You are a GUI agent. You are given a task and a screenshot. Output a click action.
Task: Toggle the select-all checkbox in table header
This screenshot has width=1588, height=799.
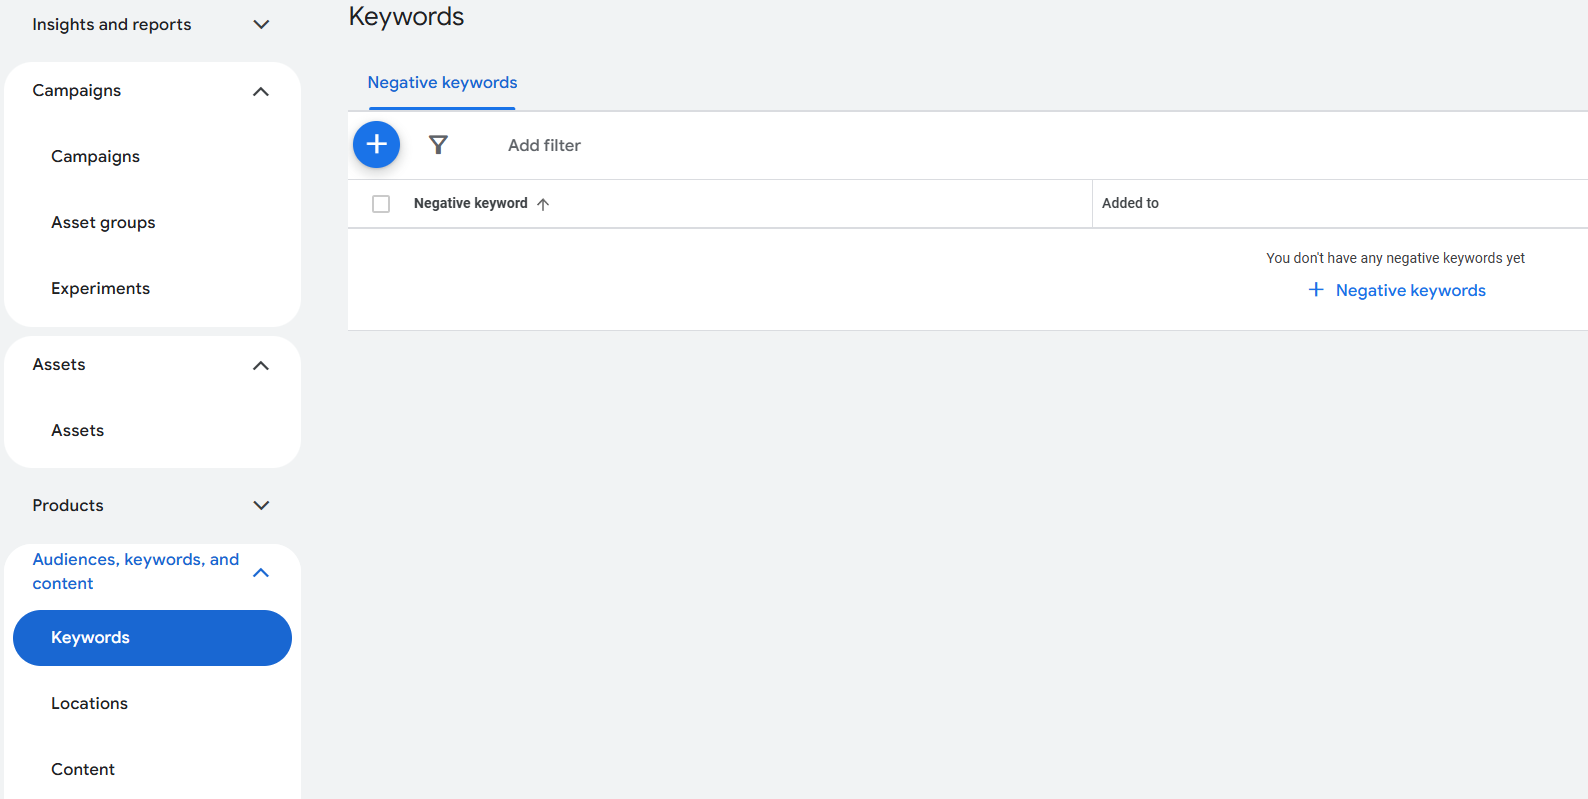click(381, 204)
